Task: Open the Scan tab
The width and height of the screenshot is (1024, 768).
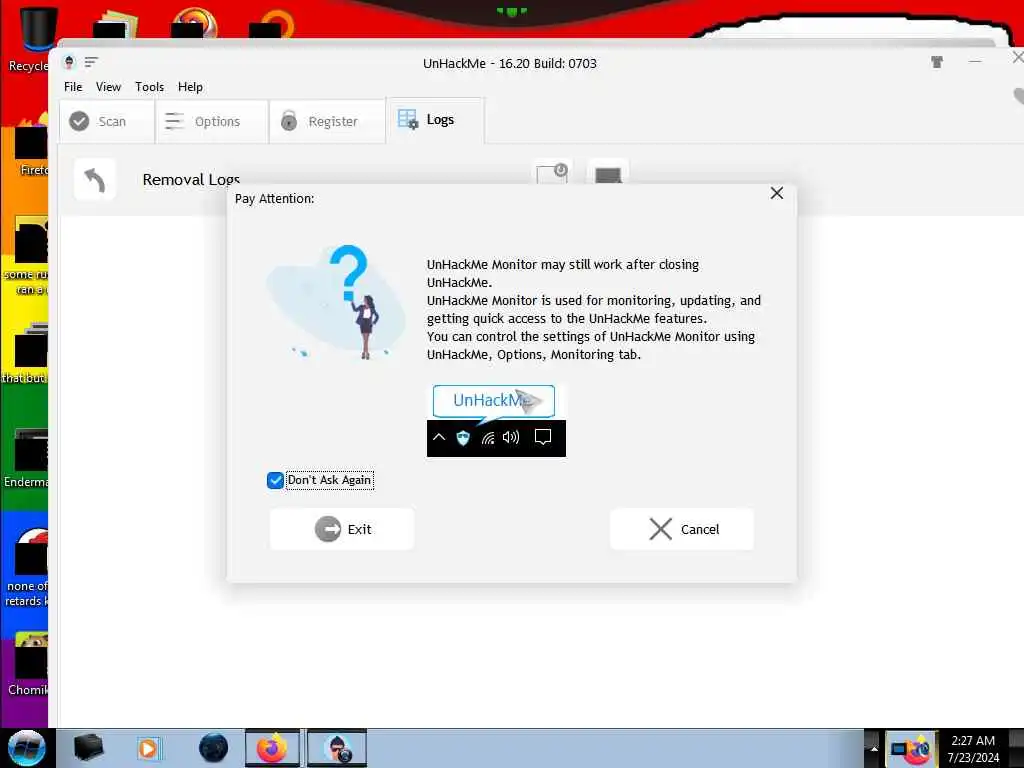Action: click(x=106, y=121)
